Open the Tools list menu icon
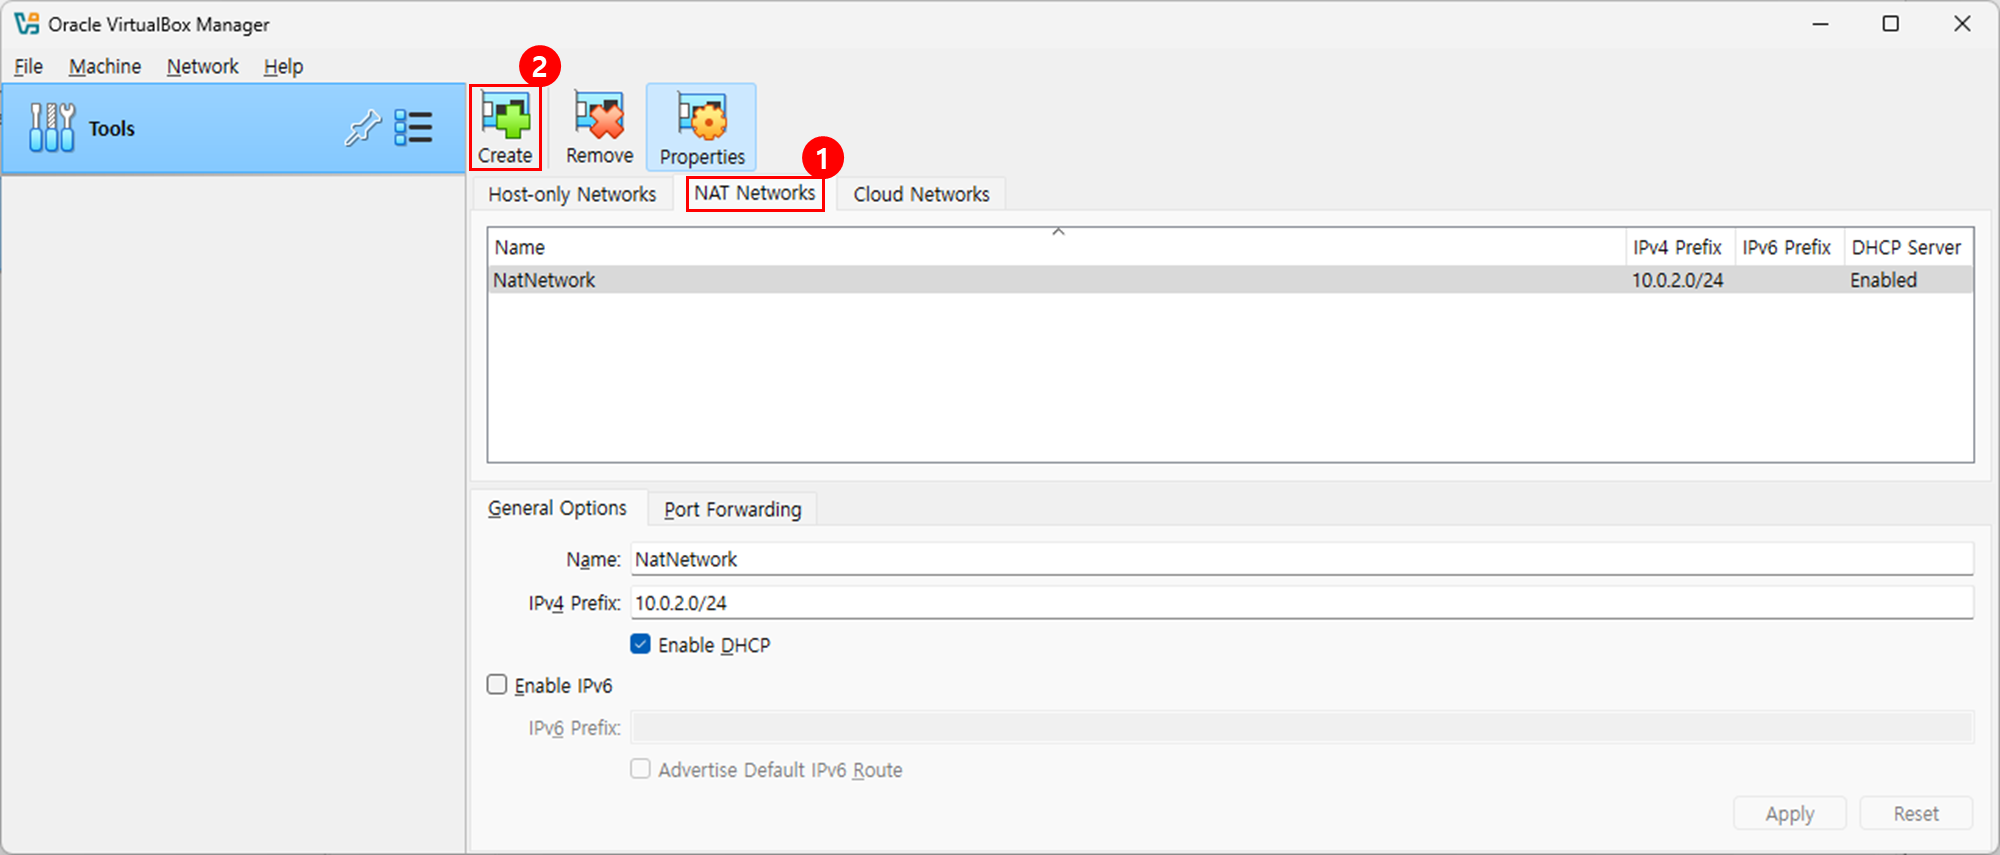 [413, 128]
